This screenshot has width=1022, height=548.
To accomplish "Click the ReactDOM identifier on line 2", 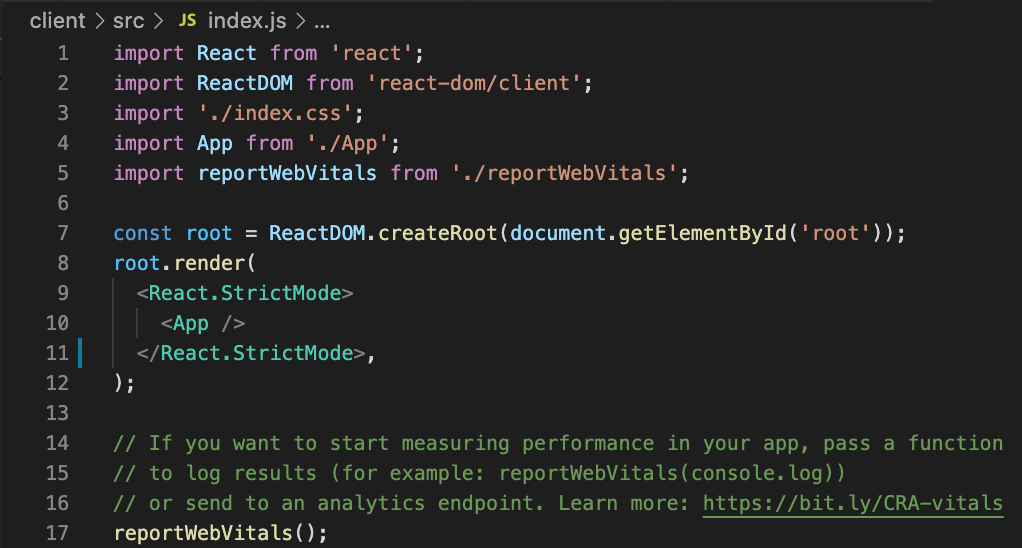I will pyautogui.click(x=244, y=83).
